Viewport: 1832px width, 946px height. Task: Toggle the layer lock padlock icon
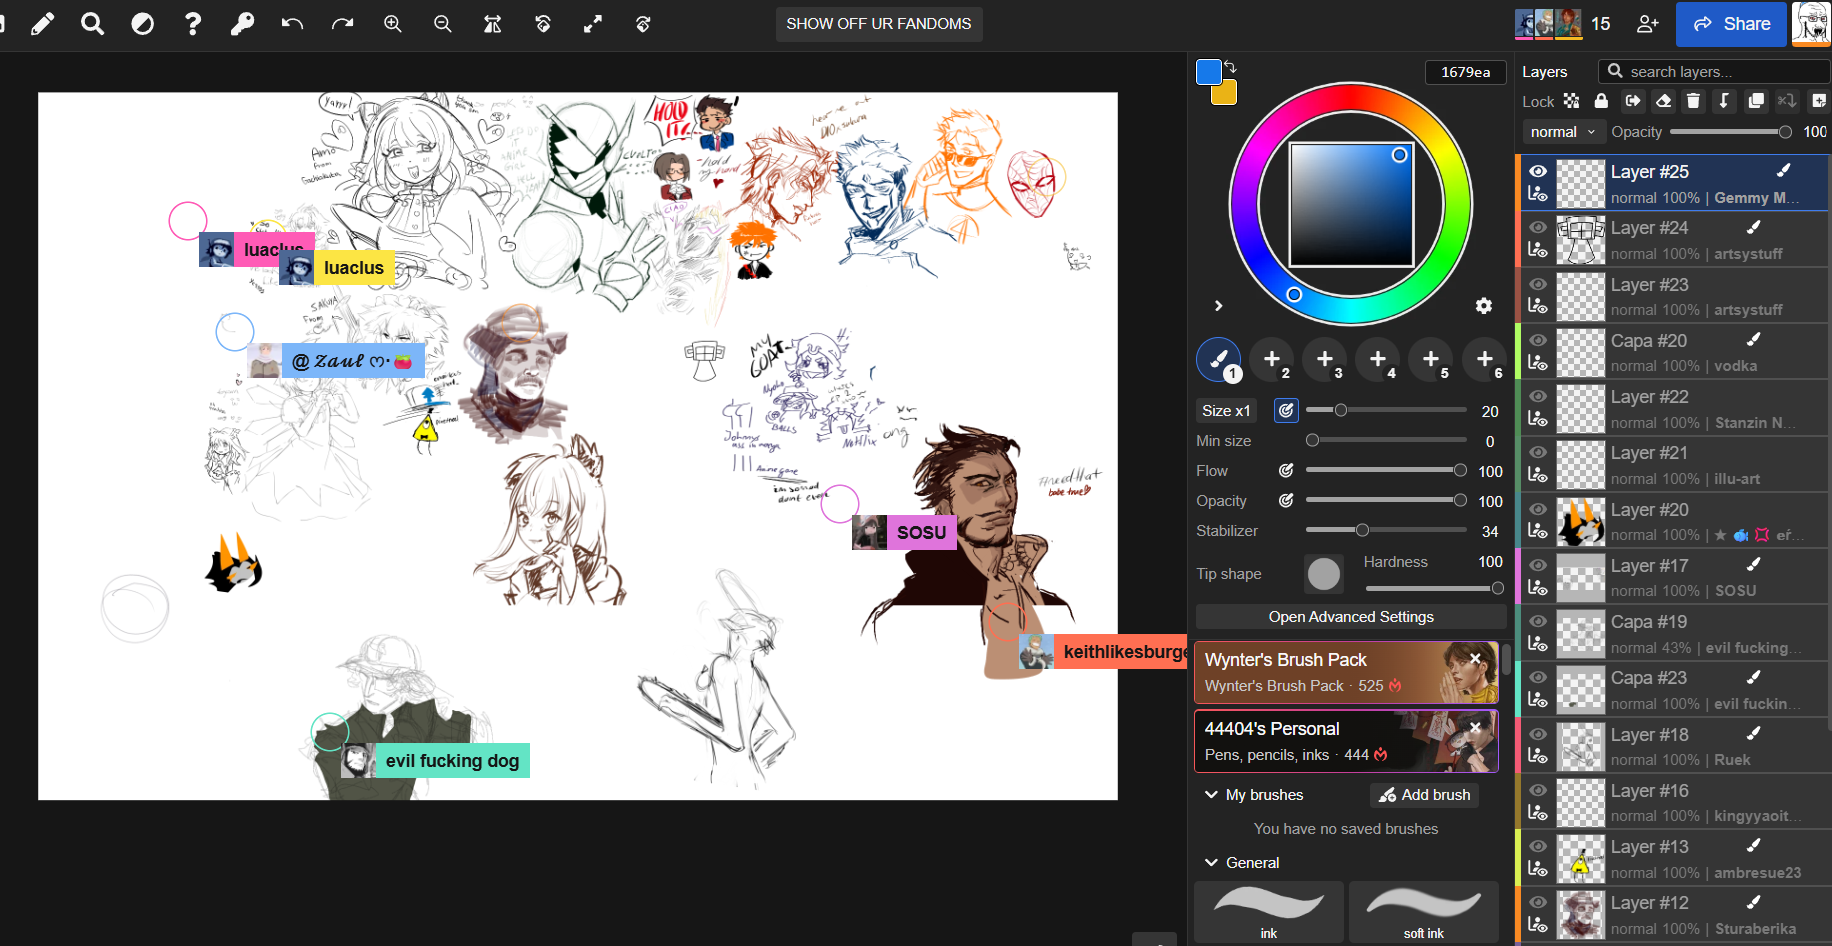[x=1601, y=101]
